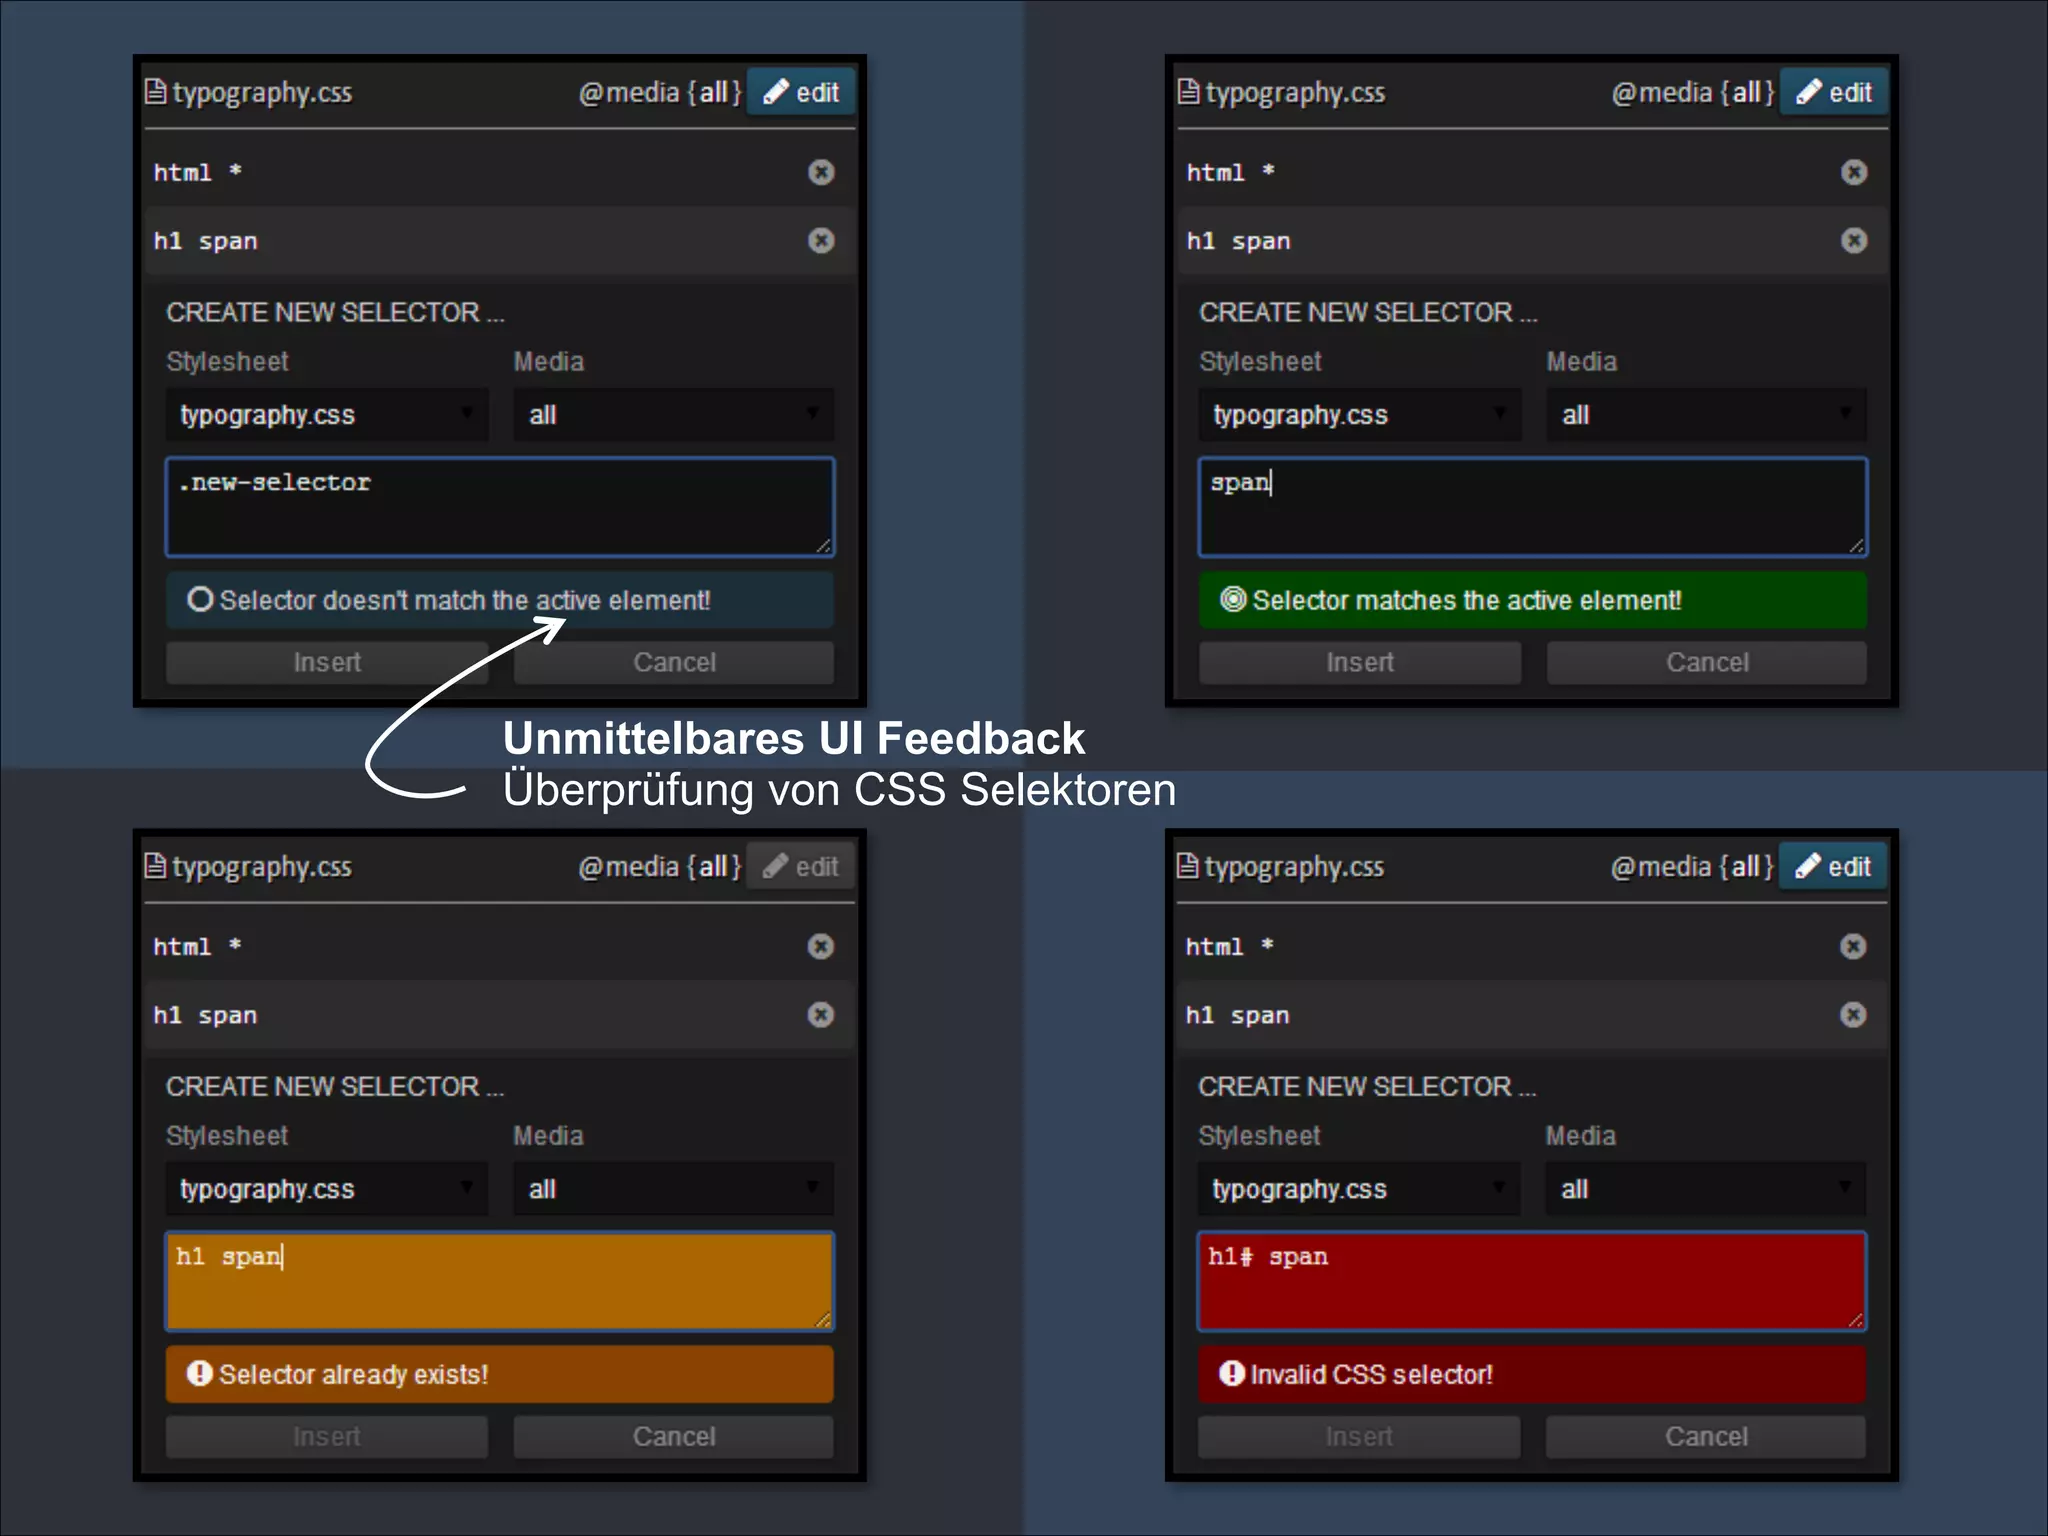Select html * row in bottom-right panel

pos(1532,946)
